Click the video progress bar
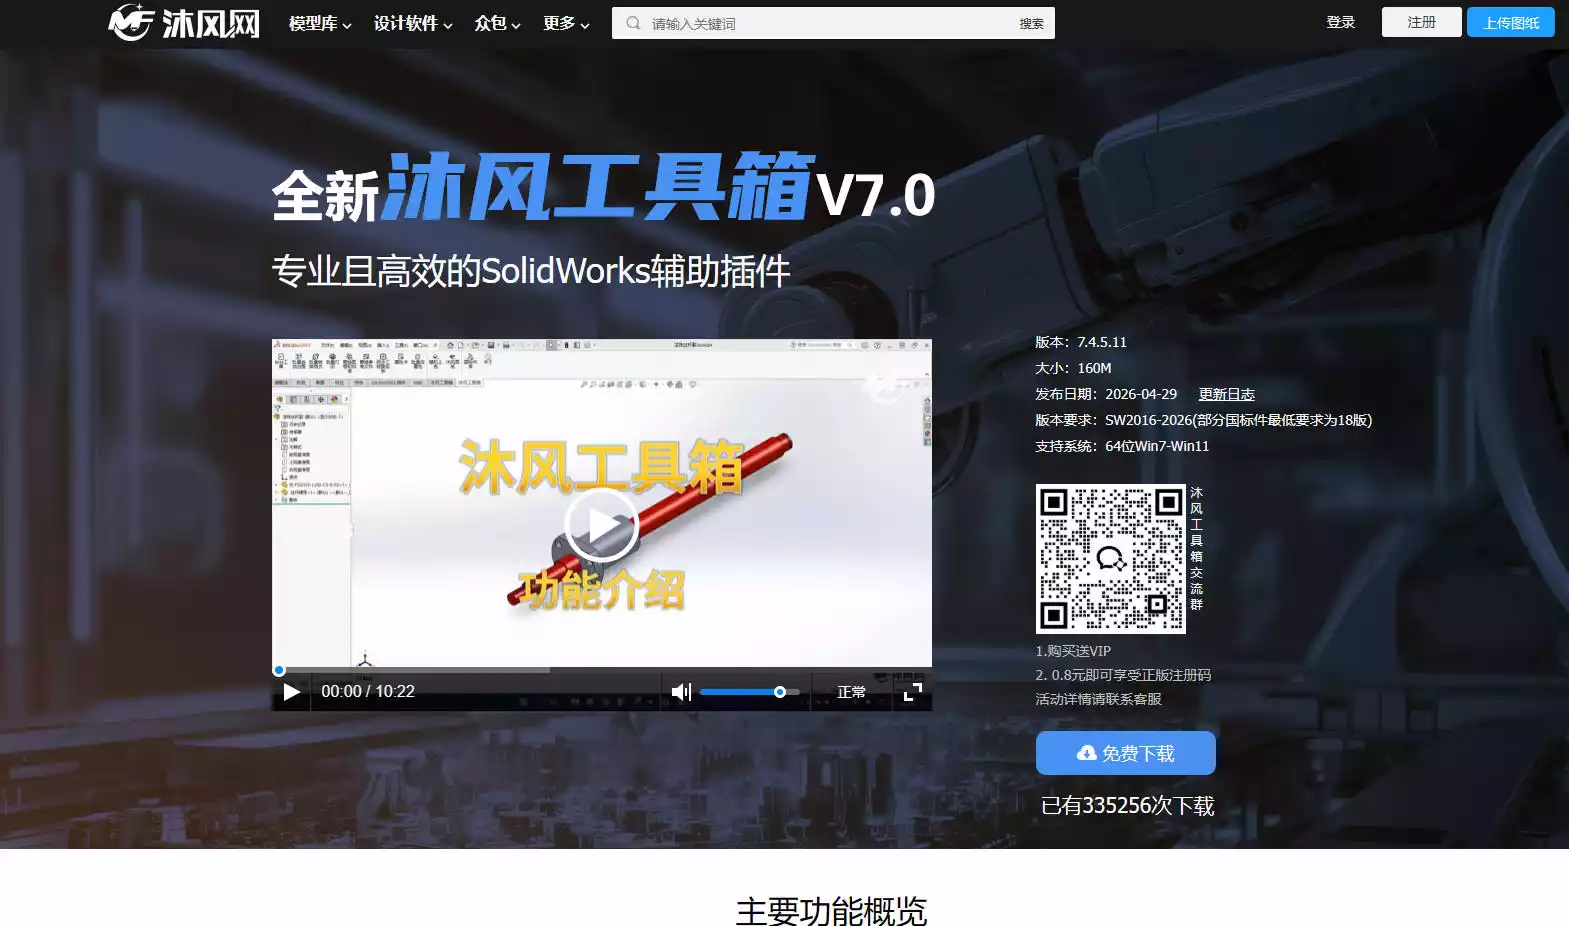This screenshot has width=1569, height=926. click(x=602, y=670)
